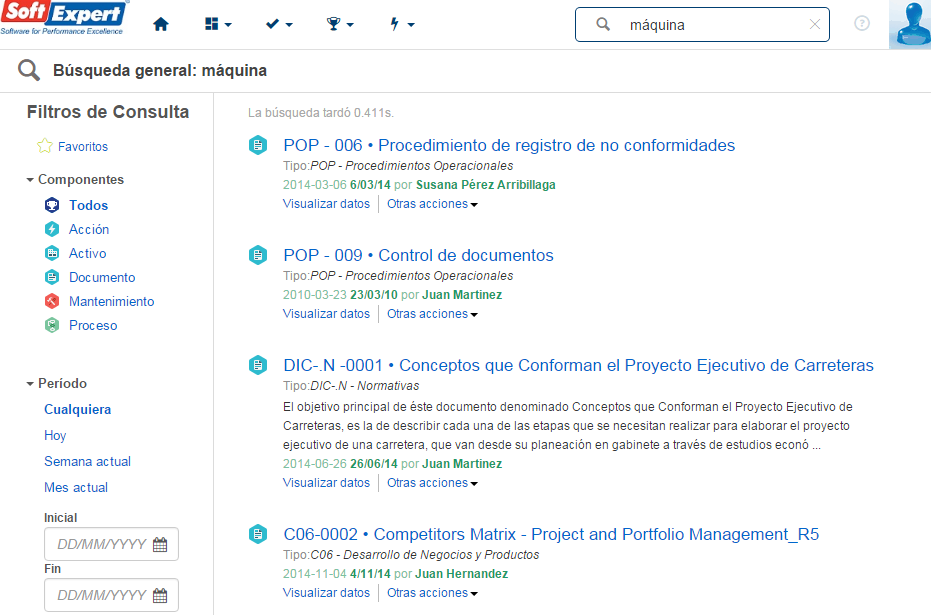Expand Otras acciones for POP - 006
Image resolution: width=931 pixels, height=615 pixels.
click(432, 204)
